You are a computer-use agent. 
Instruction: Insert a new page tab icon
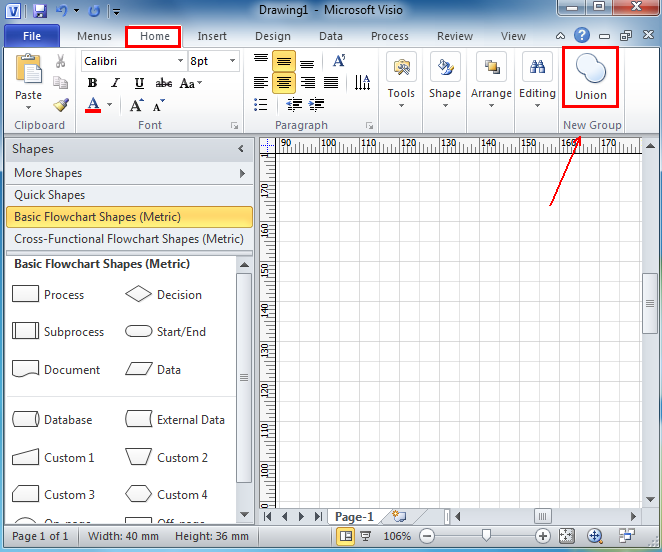(399, 517)
